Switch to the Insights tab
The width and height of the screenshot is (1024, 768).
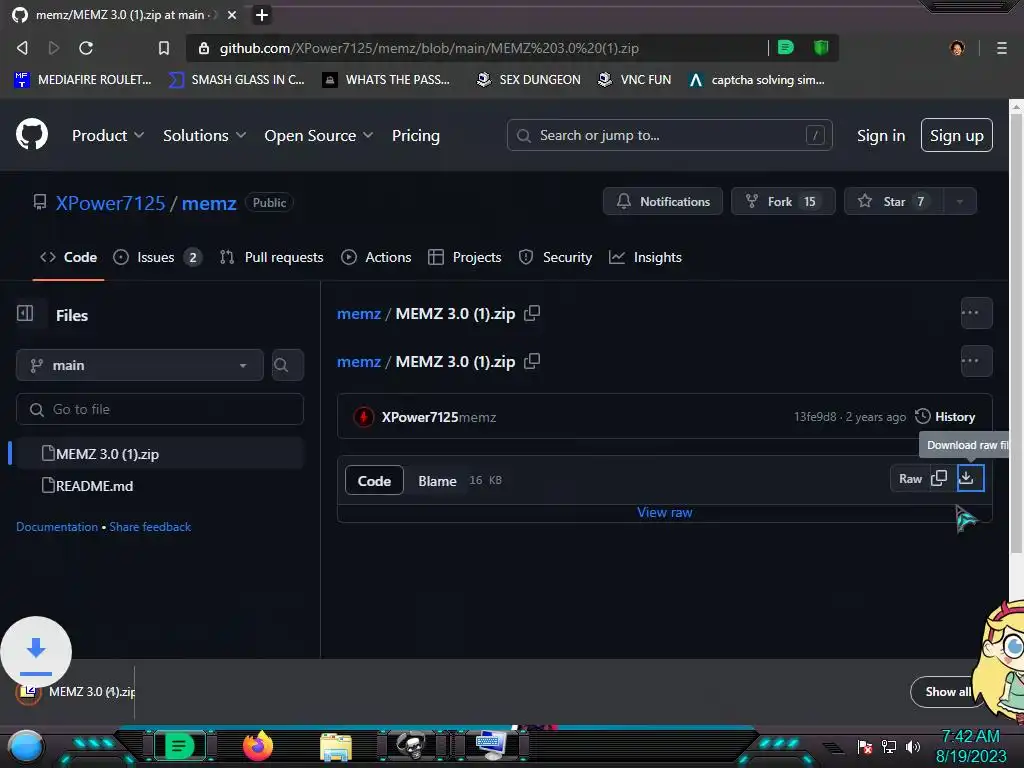point(645,257)
